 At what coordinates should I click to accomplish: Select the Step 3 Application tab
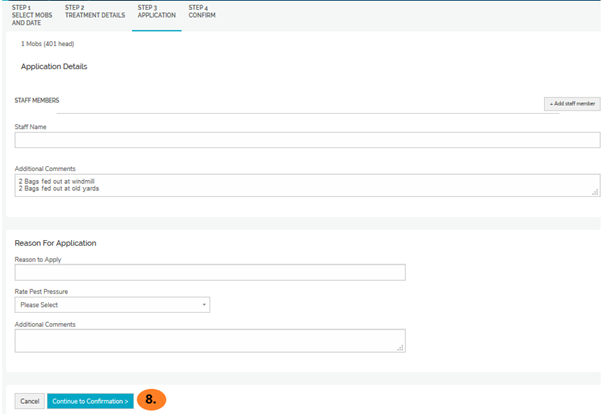coord(156,12)
